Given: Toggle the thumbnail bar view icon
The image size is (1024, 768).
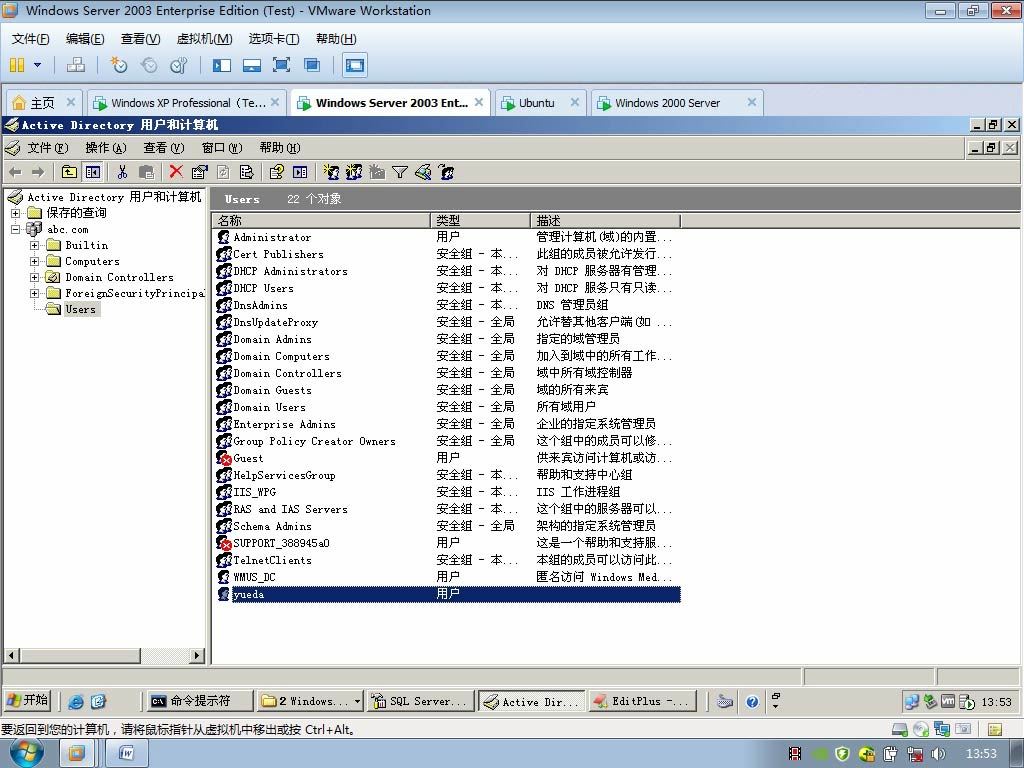Looking at the screenshot, I should pos(251,65).
